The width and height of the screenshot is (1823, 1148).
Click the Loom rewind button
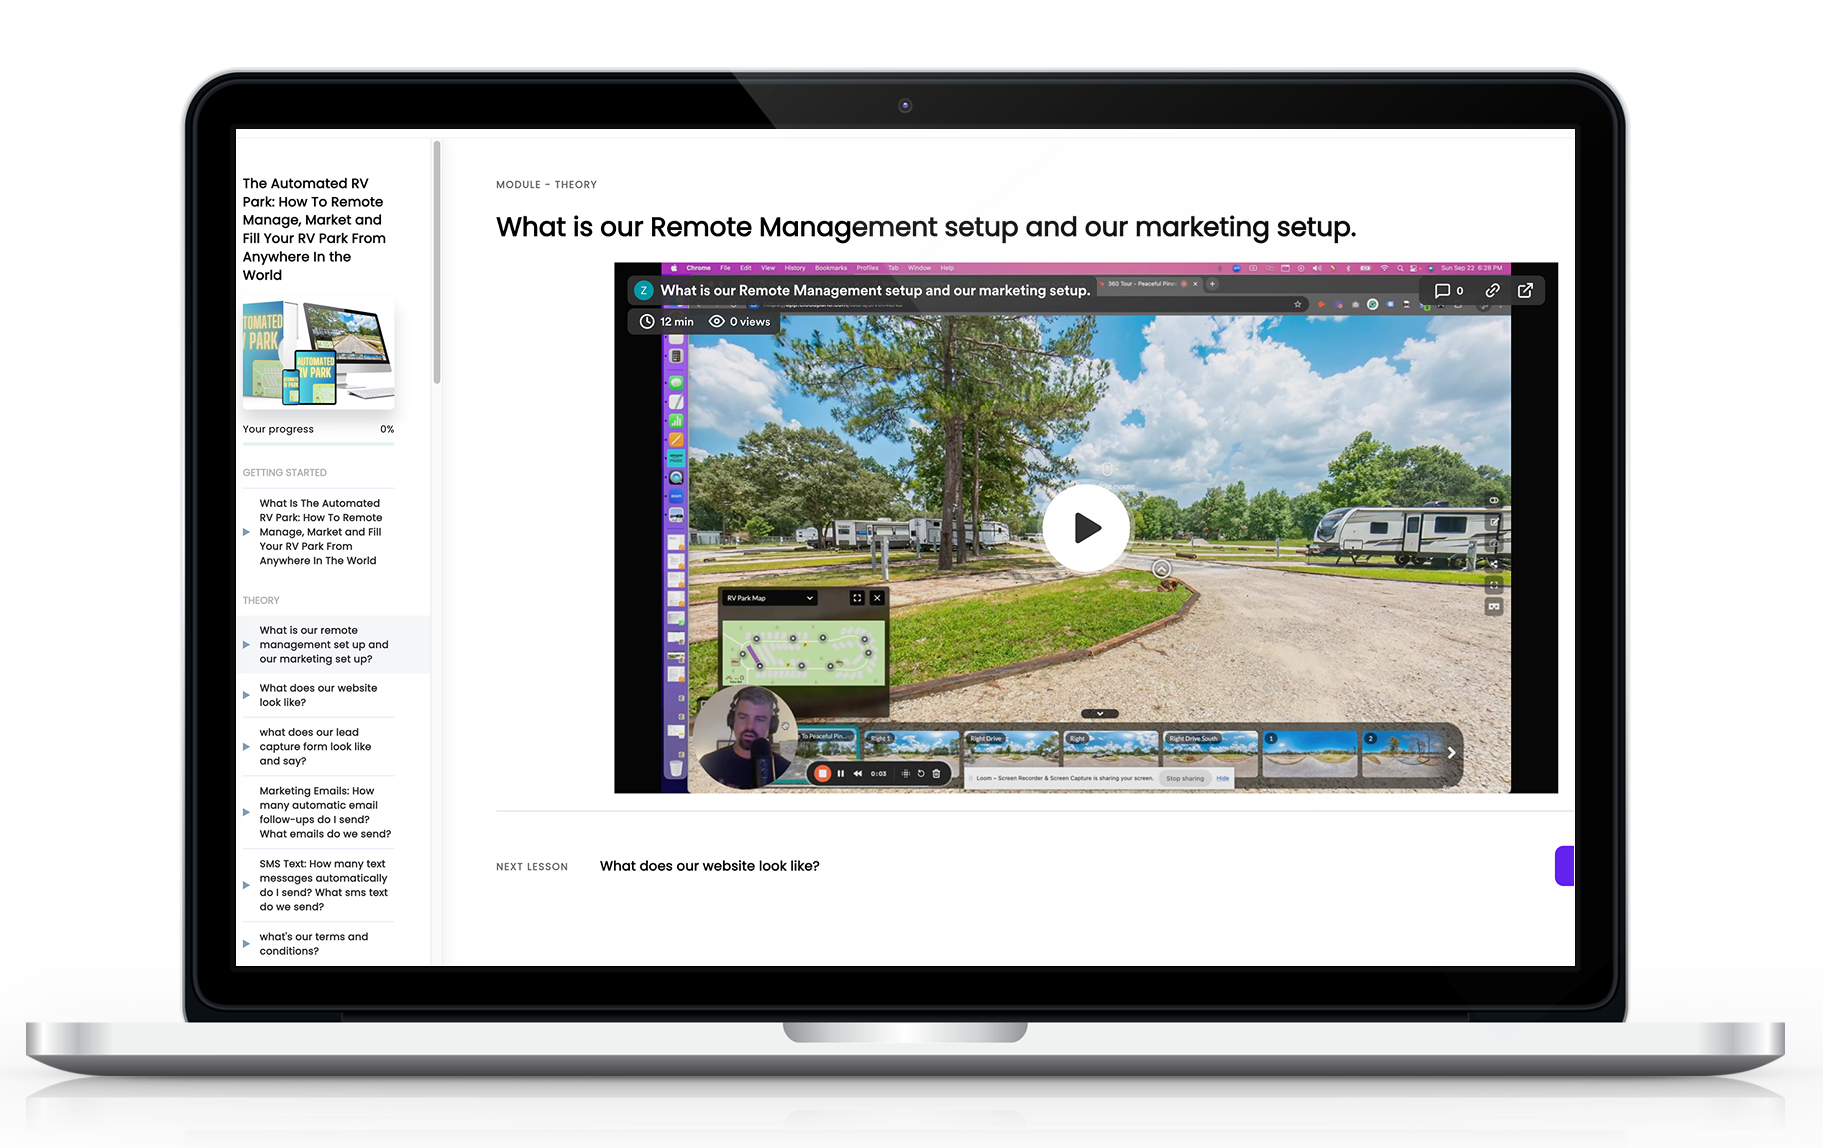(858, 773)
